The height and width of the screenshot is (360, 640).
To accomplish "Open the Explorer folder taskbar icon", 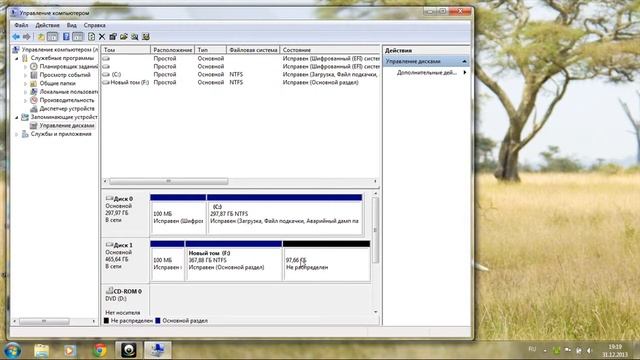I will click(41, 350).
